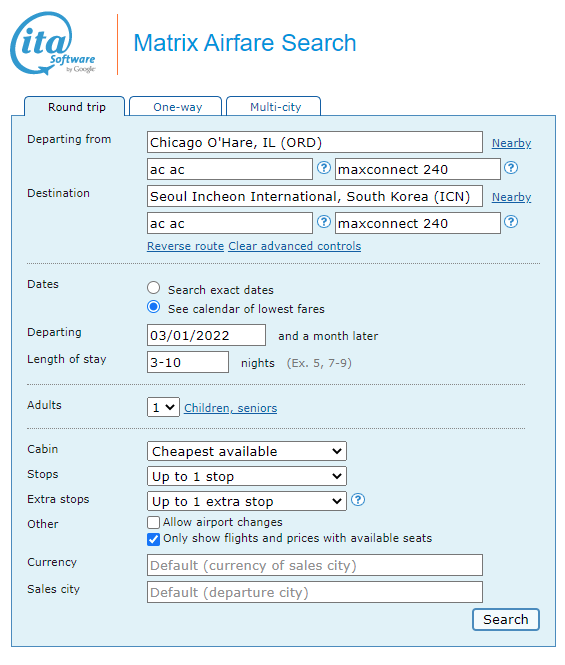
Task: Open the Adults count dropdown
Action: (163, 408)
